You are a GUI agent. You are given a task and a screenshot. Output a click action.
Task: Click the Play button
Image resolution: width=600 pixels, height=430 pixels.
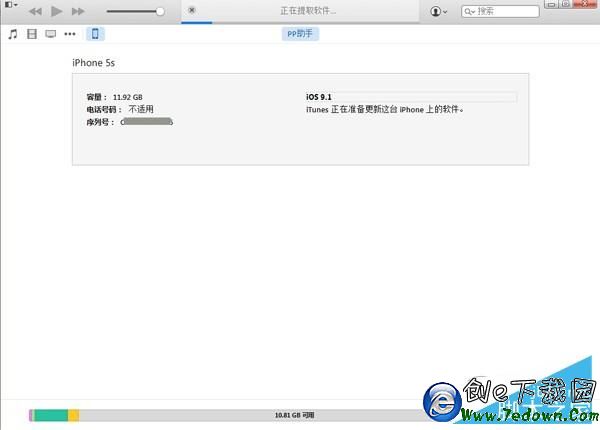(x=57, y=11)
